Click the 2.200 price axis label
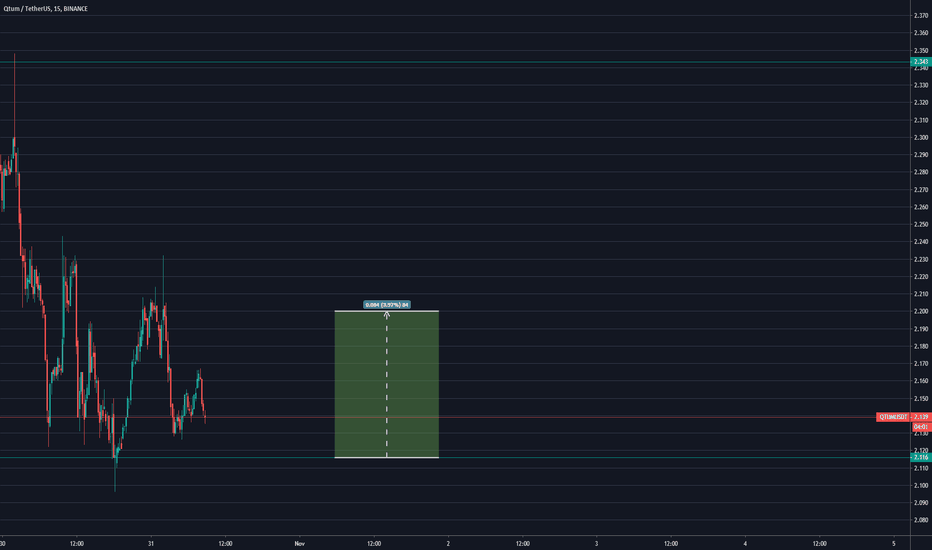Image resolution: width=932 pixels, height=550 pixels. coord(921,311)
